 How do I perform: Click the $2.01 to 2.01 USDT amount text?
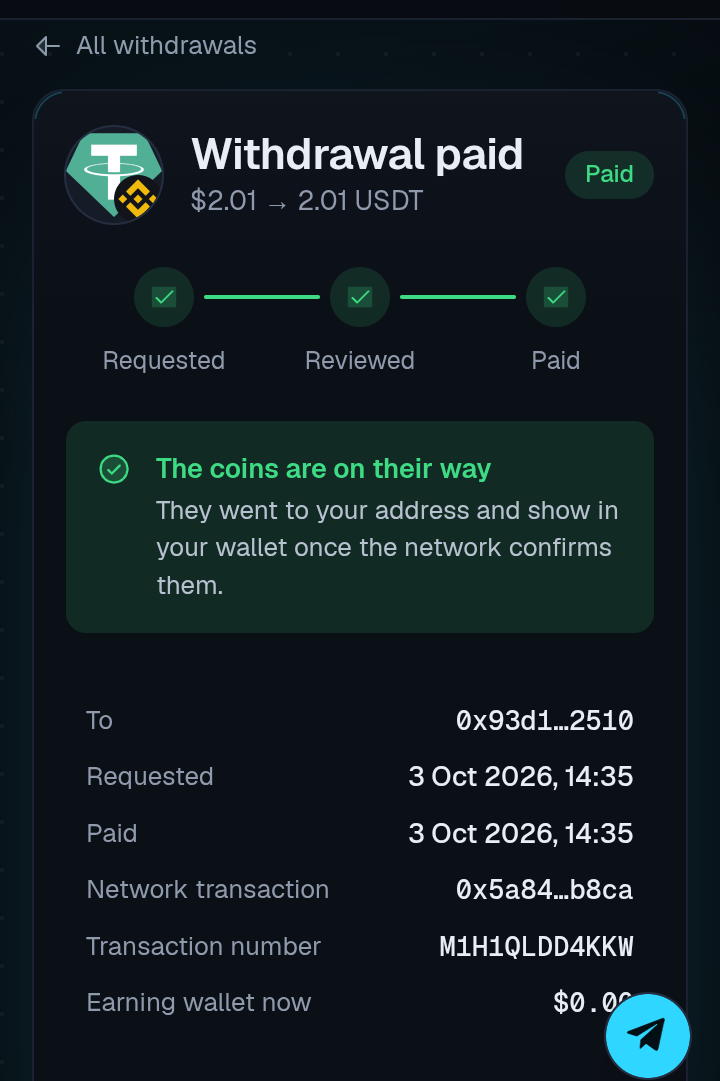[x=307, y=201]
